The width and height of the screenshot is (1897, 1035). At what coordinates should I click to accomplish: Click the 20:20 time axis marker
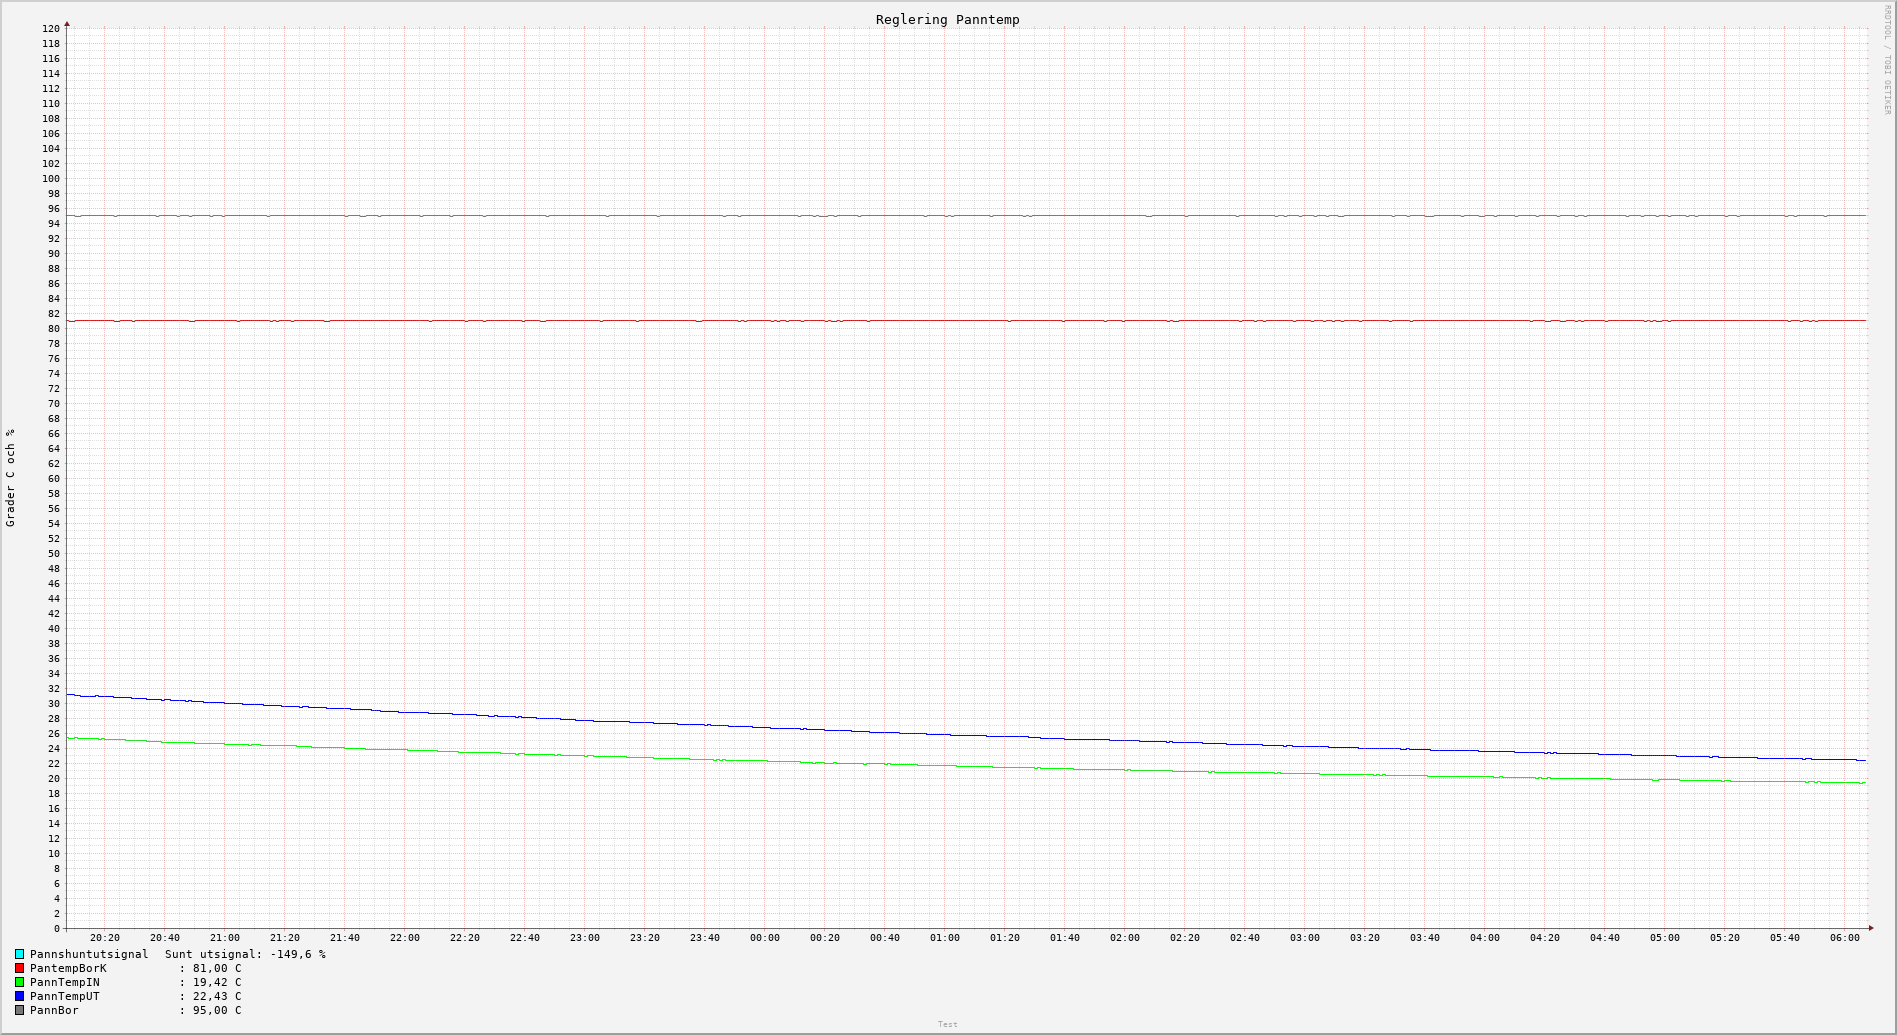point(105,938)
